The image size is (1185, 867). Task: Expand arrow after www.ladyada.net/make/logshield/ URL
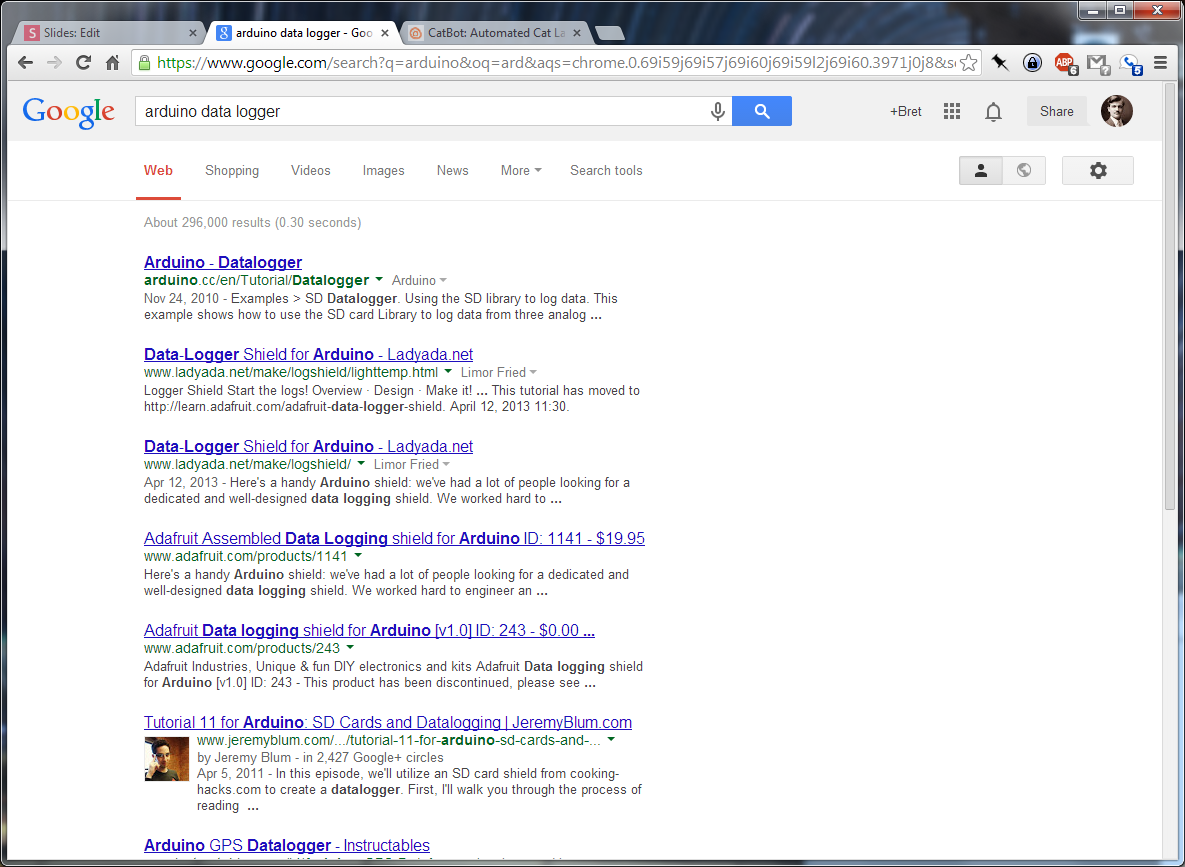(361, 463)
